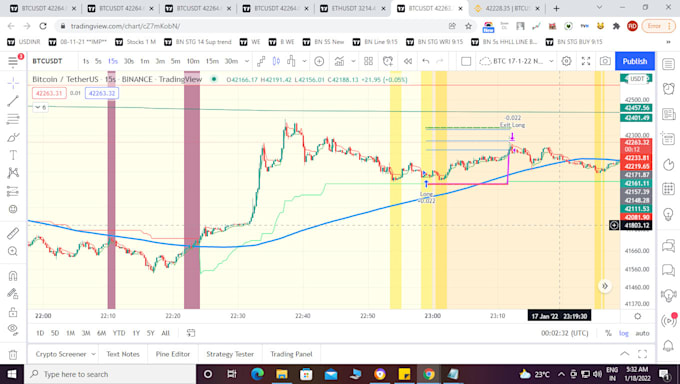Open the calendar panel icon
Viewport: 680px width, 384px height.
(668, 189)
